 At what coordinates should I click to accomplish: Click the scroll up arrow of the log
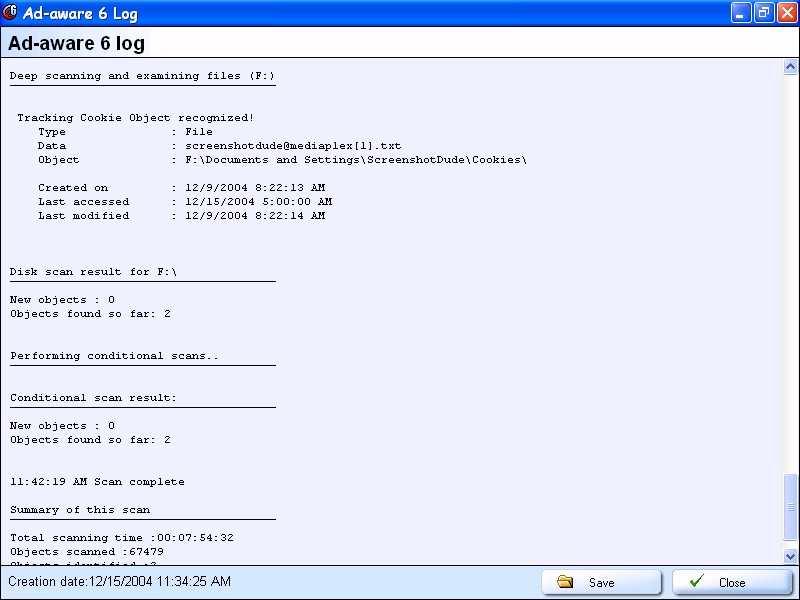(x=790, y=67)
